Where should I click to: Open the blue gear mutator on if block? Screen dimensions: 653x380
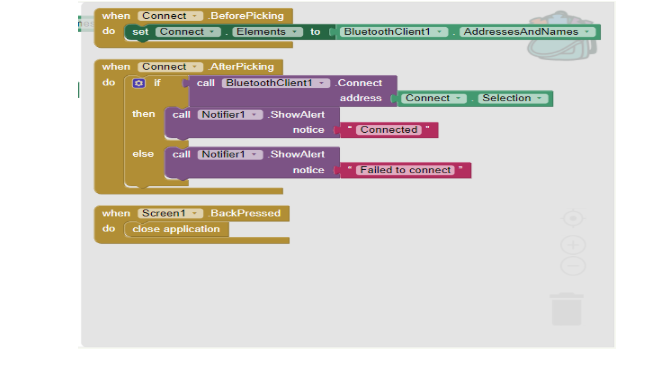[x=139, y=83]
